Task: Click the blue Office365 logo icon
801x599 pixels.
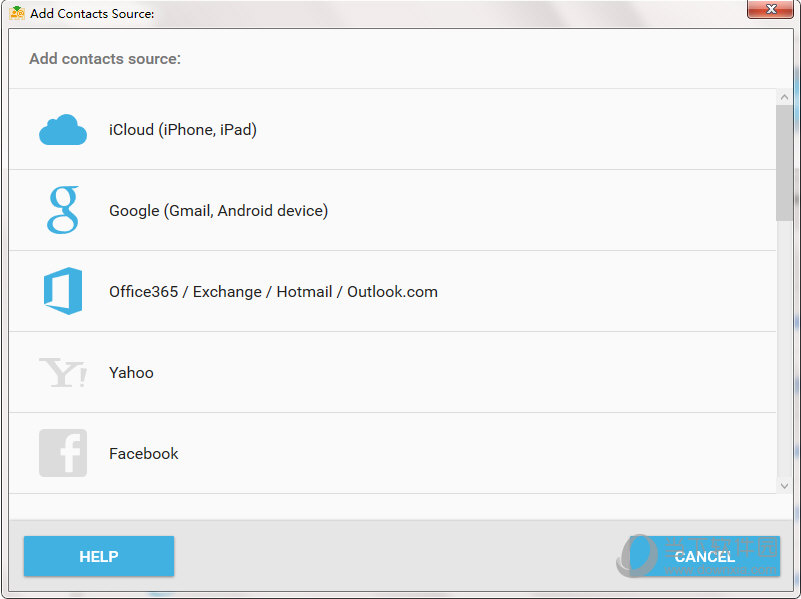Action: click(x=63, y=291)
